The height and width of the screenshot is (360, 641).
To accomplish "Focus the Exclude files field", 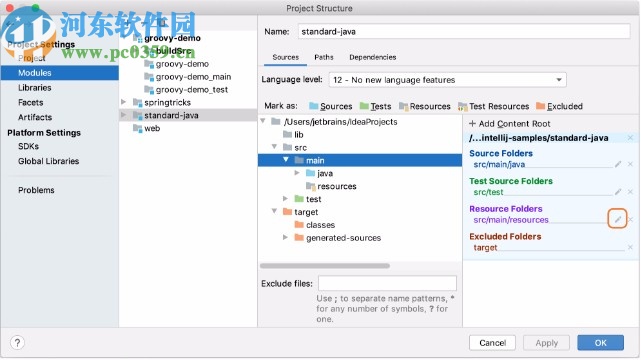I will coord(387,283).
